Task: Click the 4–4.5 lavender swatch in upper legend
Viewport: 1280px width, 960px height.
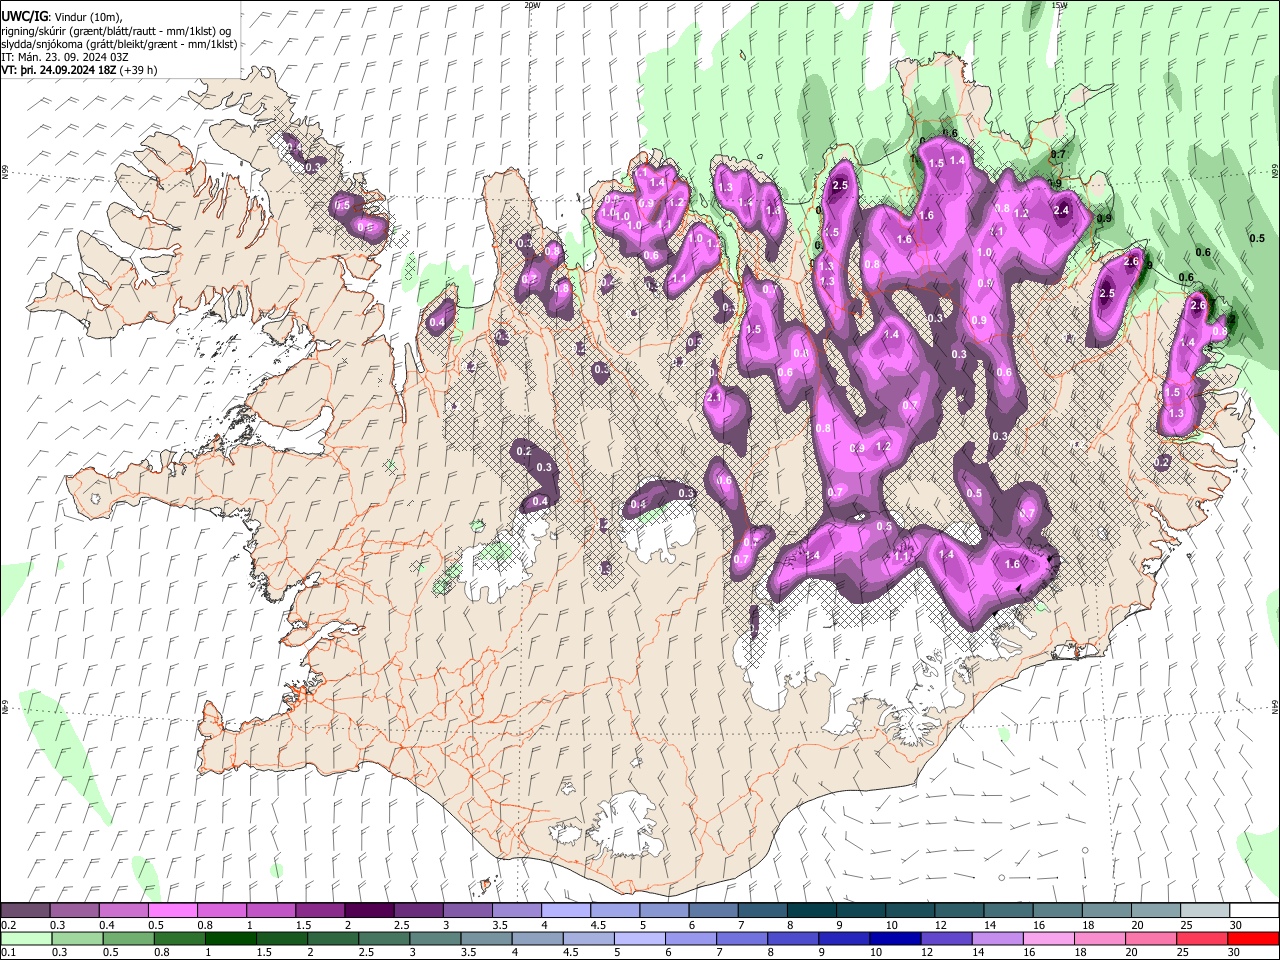Action: 565,911
